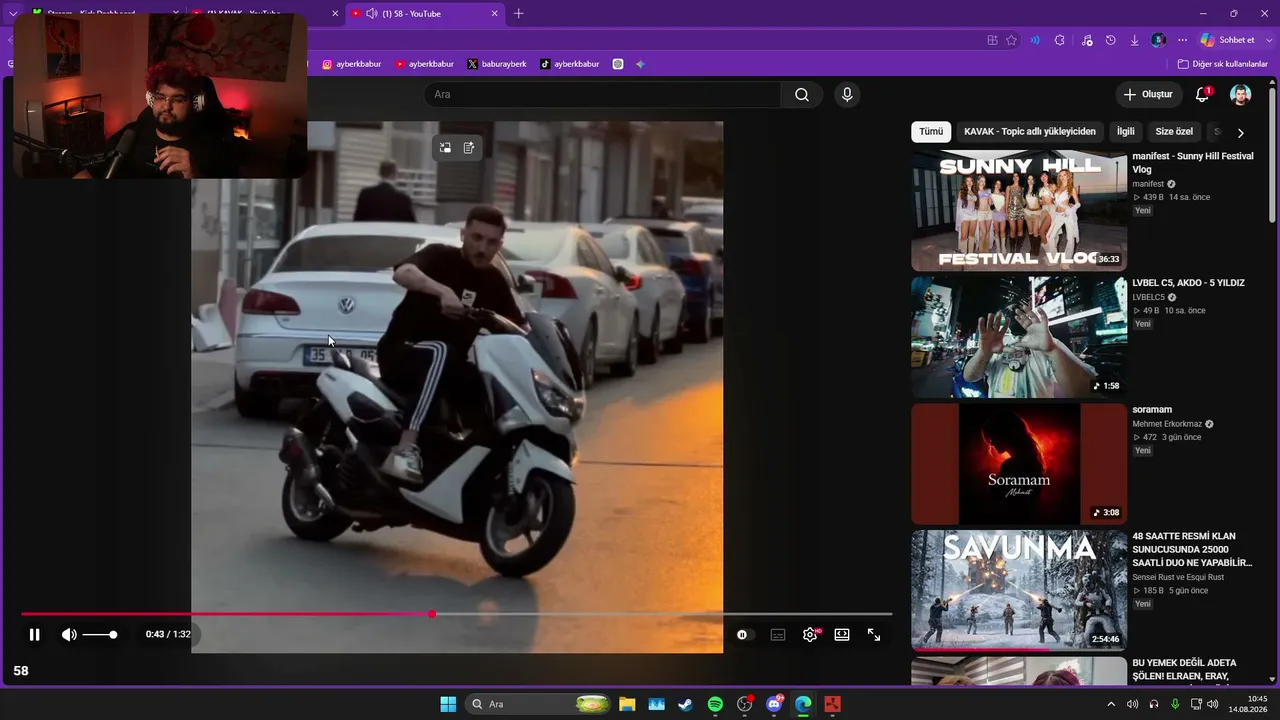Image resolution: width=1280 pixels, height=720 pixels.
Task: Open the browser profile avatar
Action: tap(1158, 40)
